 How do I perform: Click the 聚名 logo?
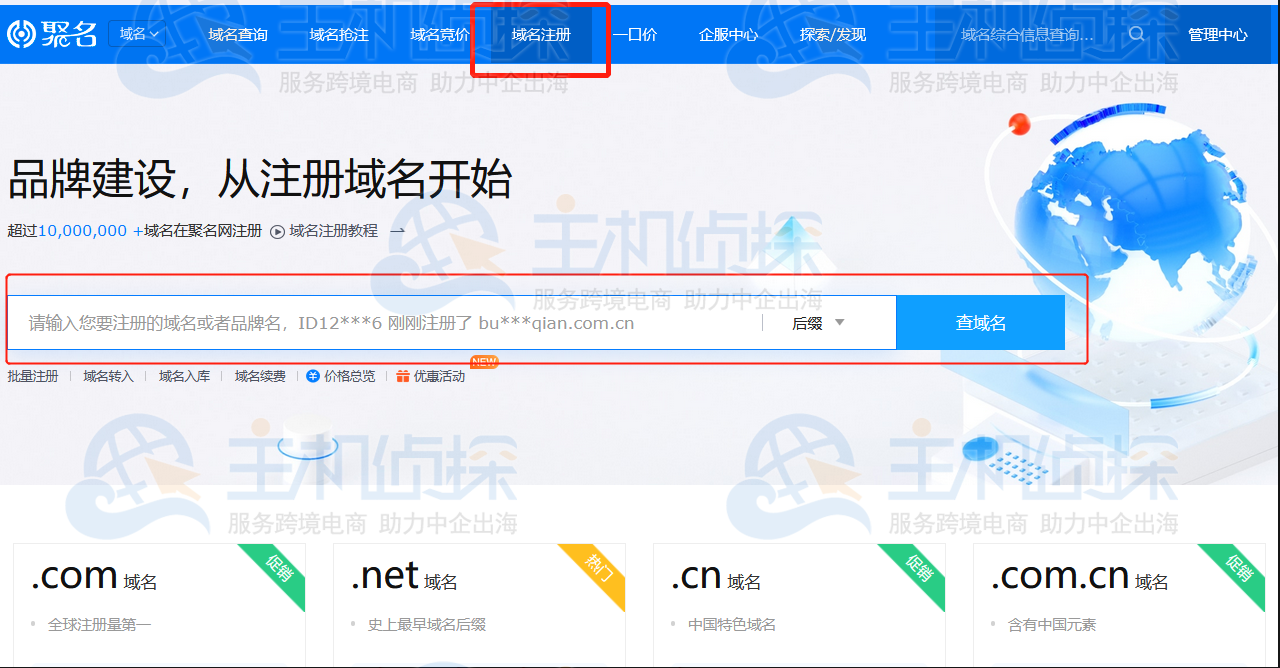click(50, 33)
